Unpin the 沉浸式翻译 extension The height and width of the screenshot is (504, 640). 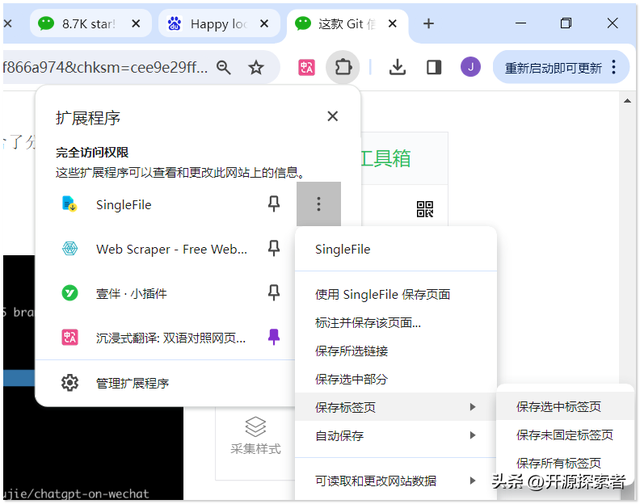[x=273, y=337]
